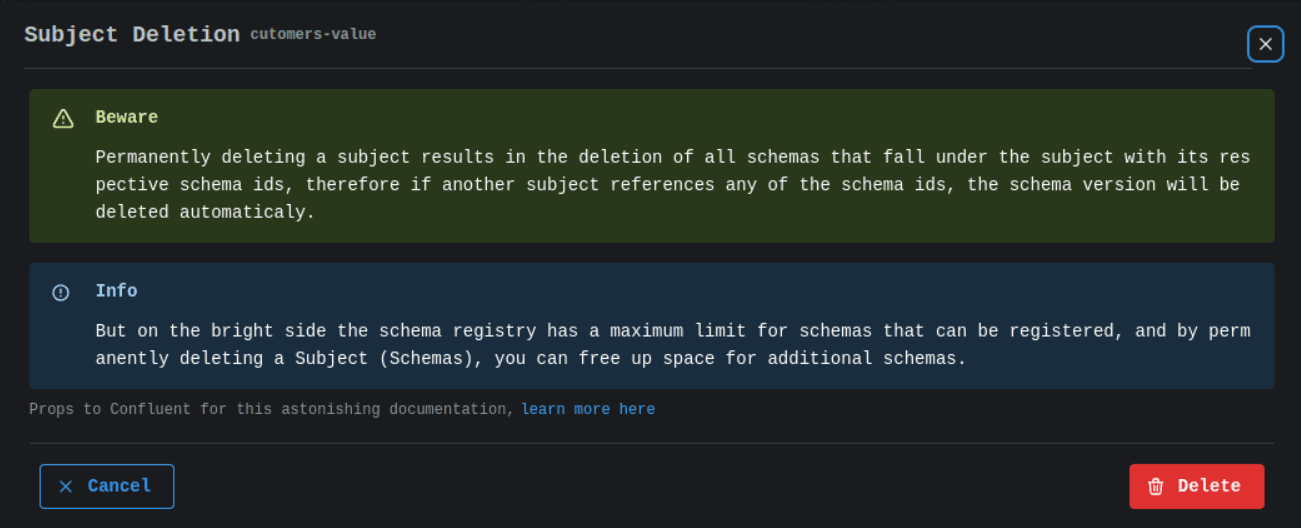Click the trash can icon on Delete
This screenshot has width=1301, height=528.
pos(1156,486)
